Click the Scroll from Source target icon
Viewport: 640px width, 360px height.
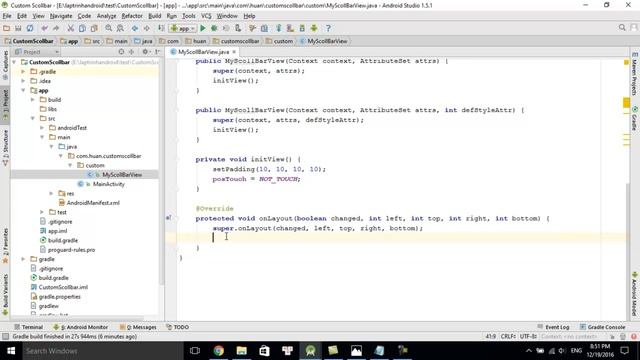[x=121, y=52]
